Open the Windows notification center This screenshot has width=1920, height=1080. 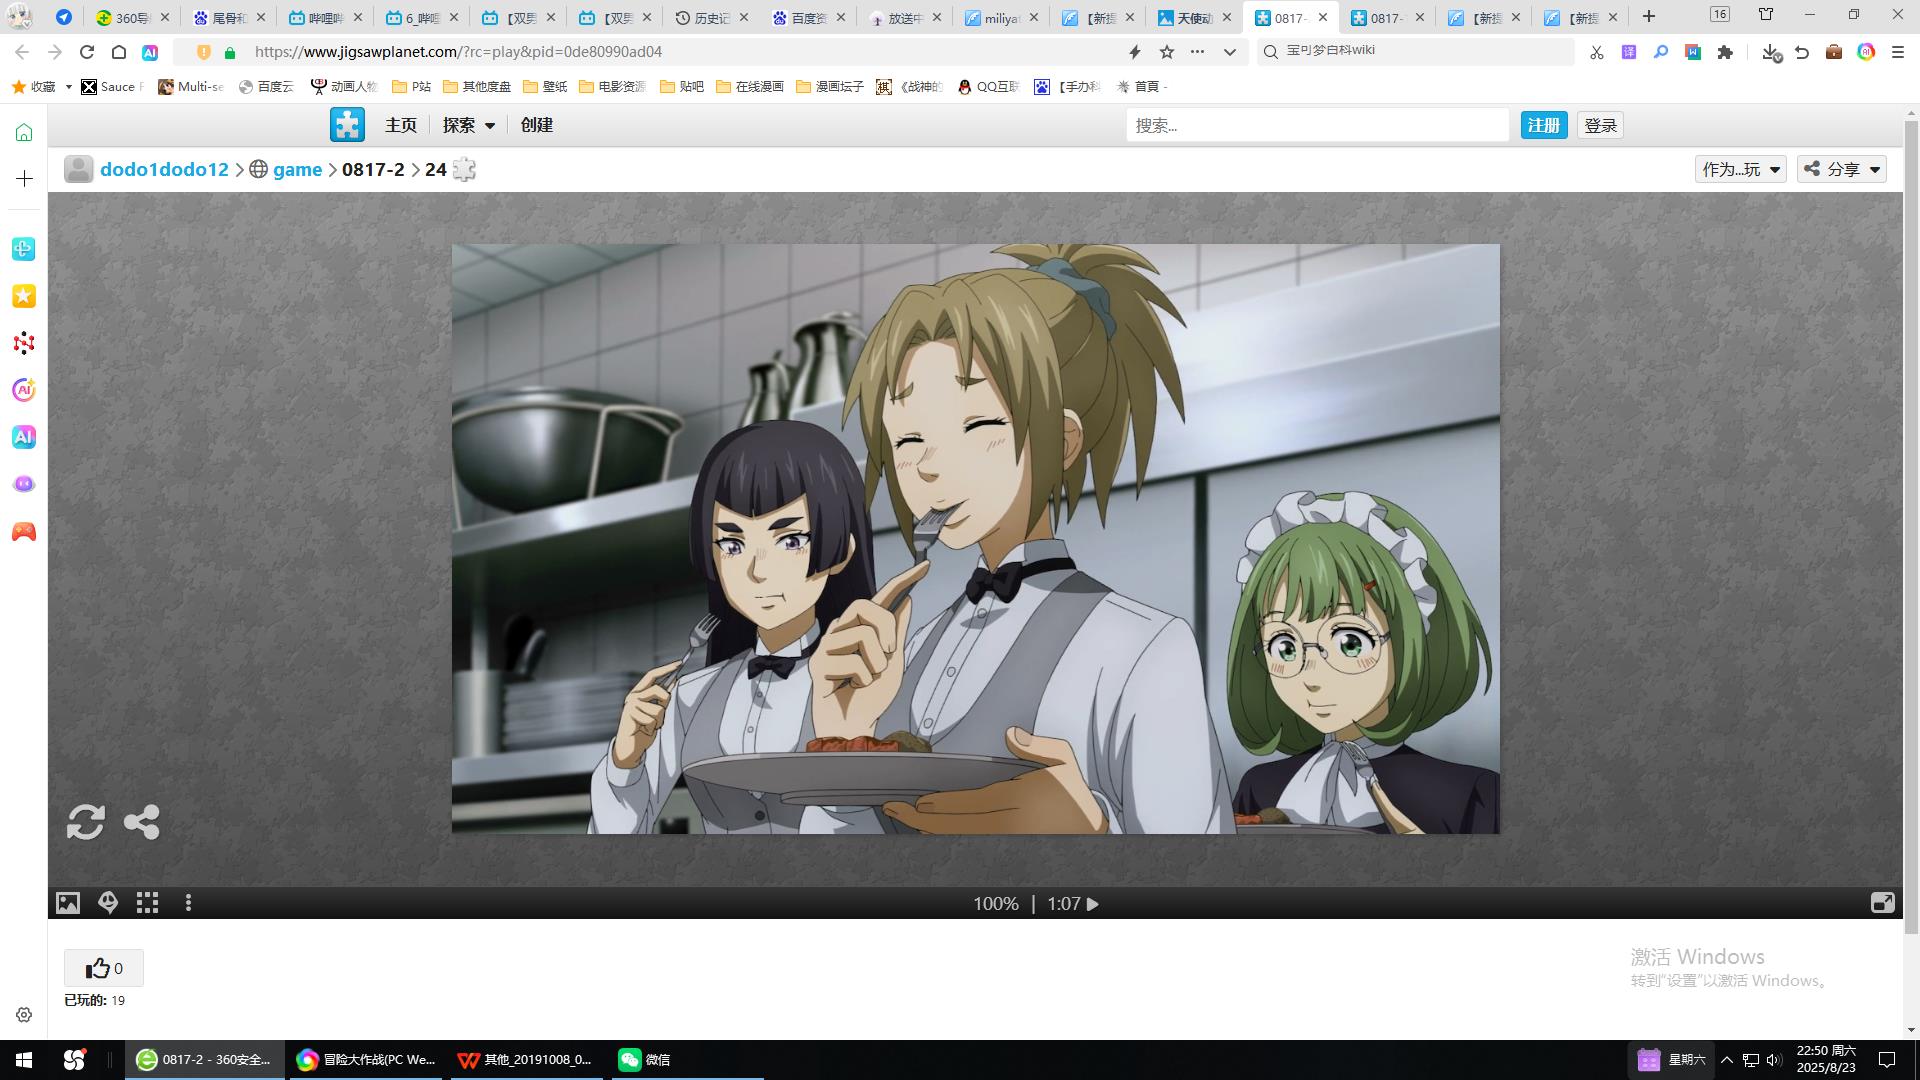(x=1887, y=1059)
